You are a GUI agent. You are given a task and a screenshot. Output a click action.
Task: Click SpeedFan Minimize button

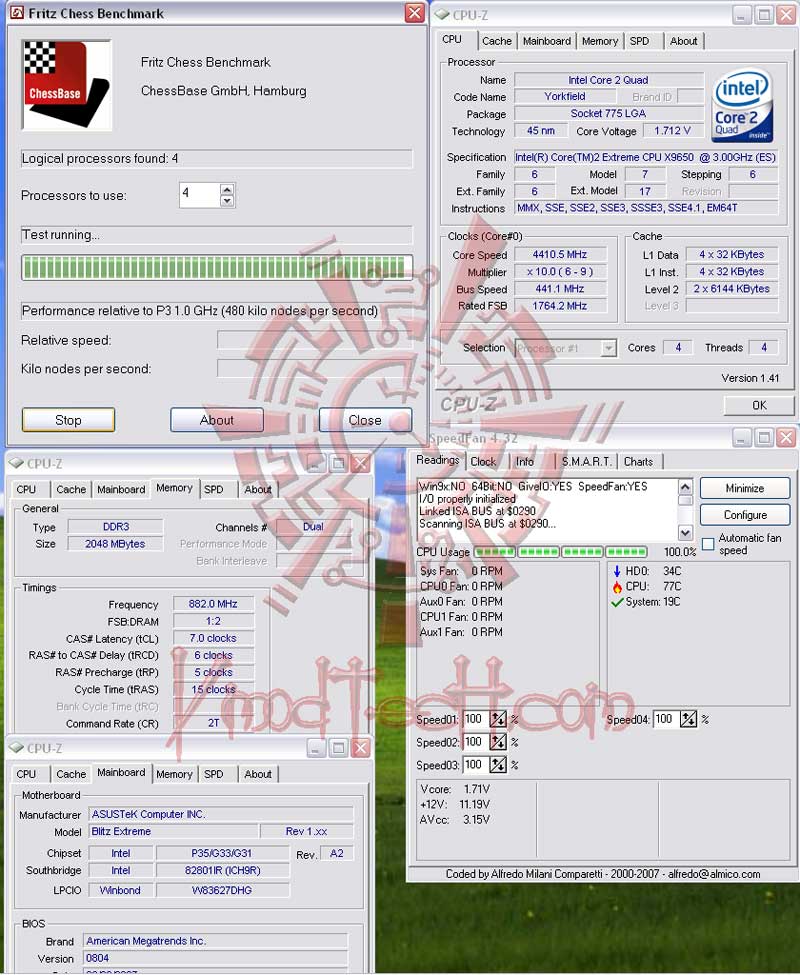click(745, 488)
